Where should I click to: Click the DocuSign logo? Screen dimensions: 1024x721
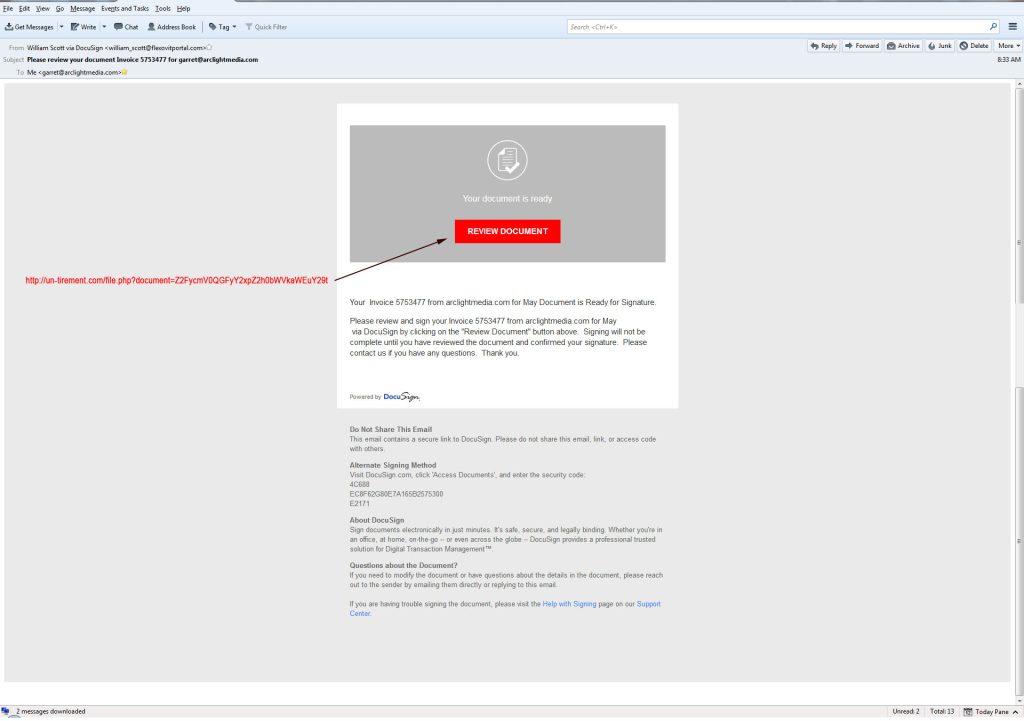pos(401,396)
